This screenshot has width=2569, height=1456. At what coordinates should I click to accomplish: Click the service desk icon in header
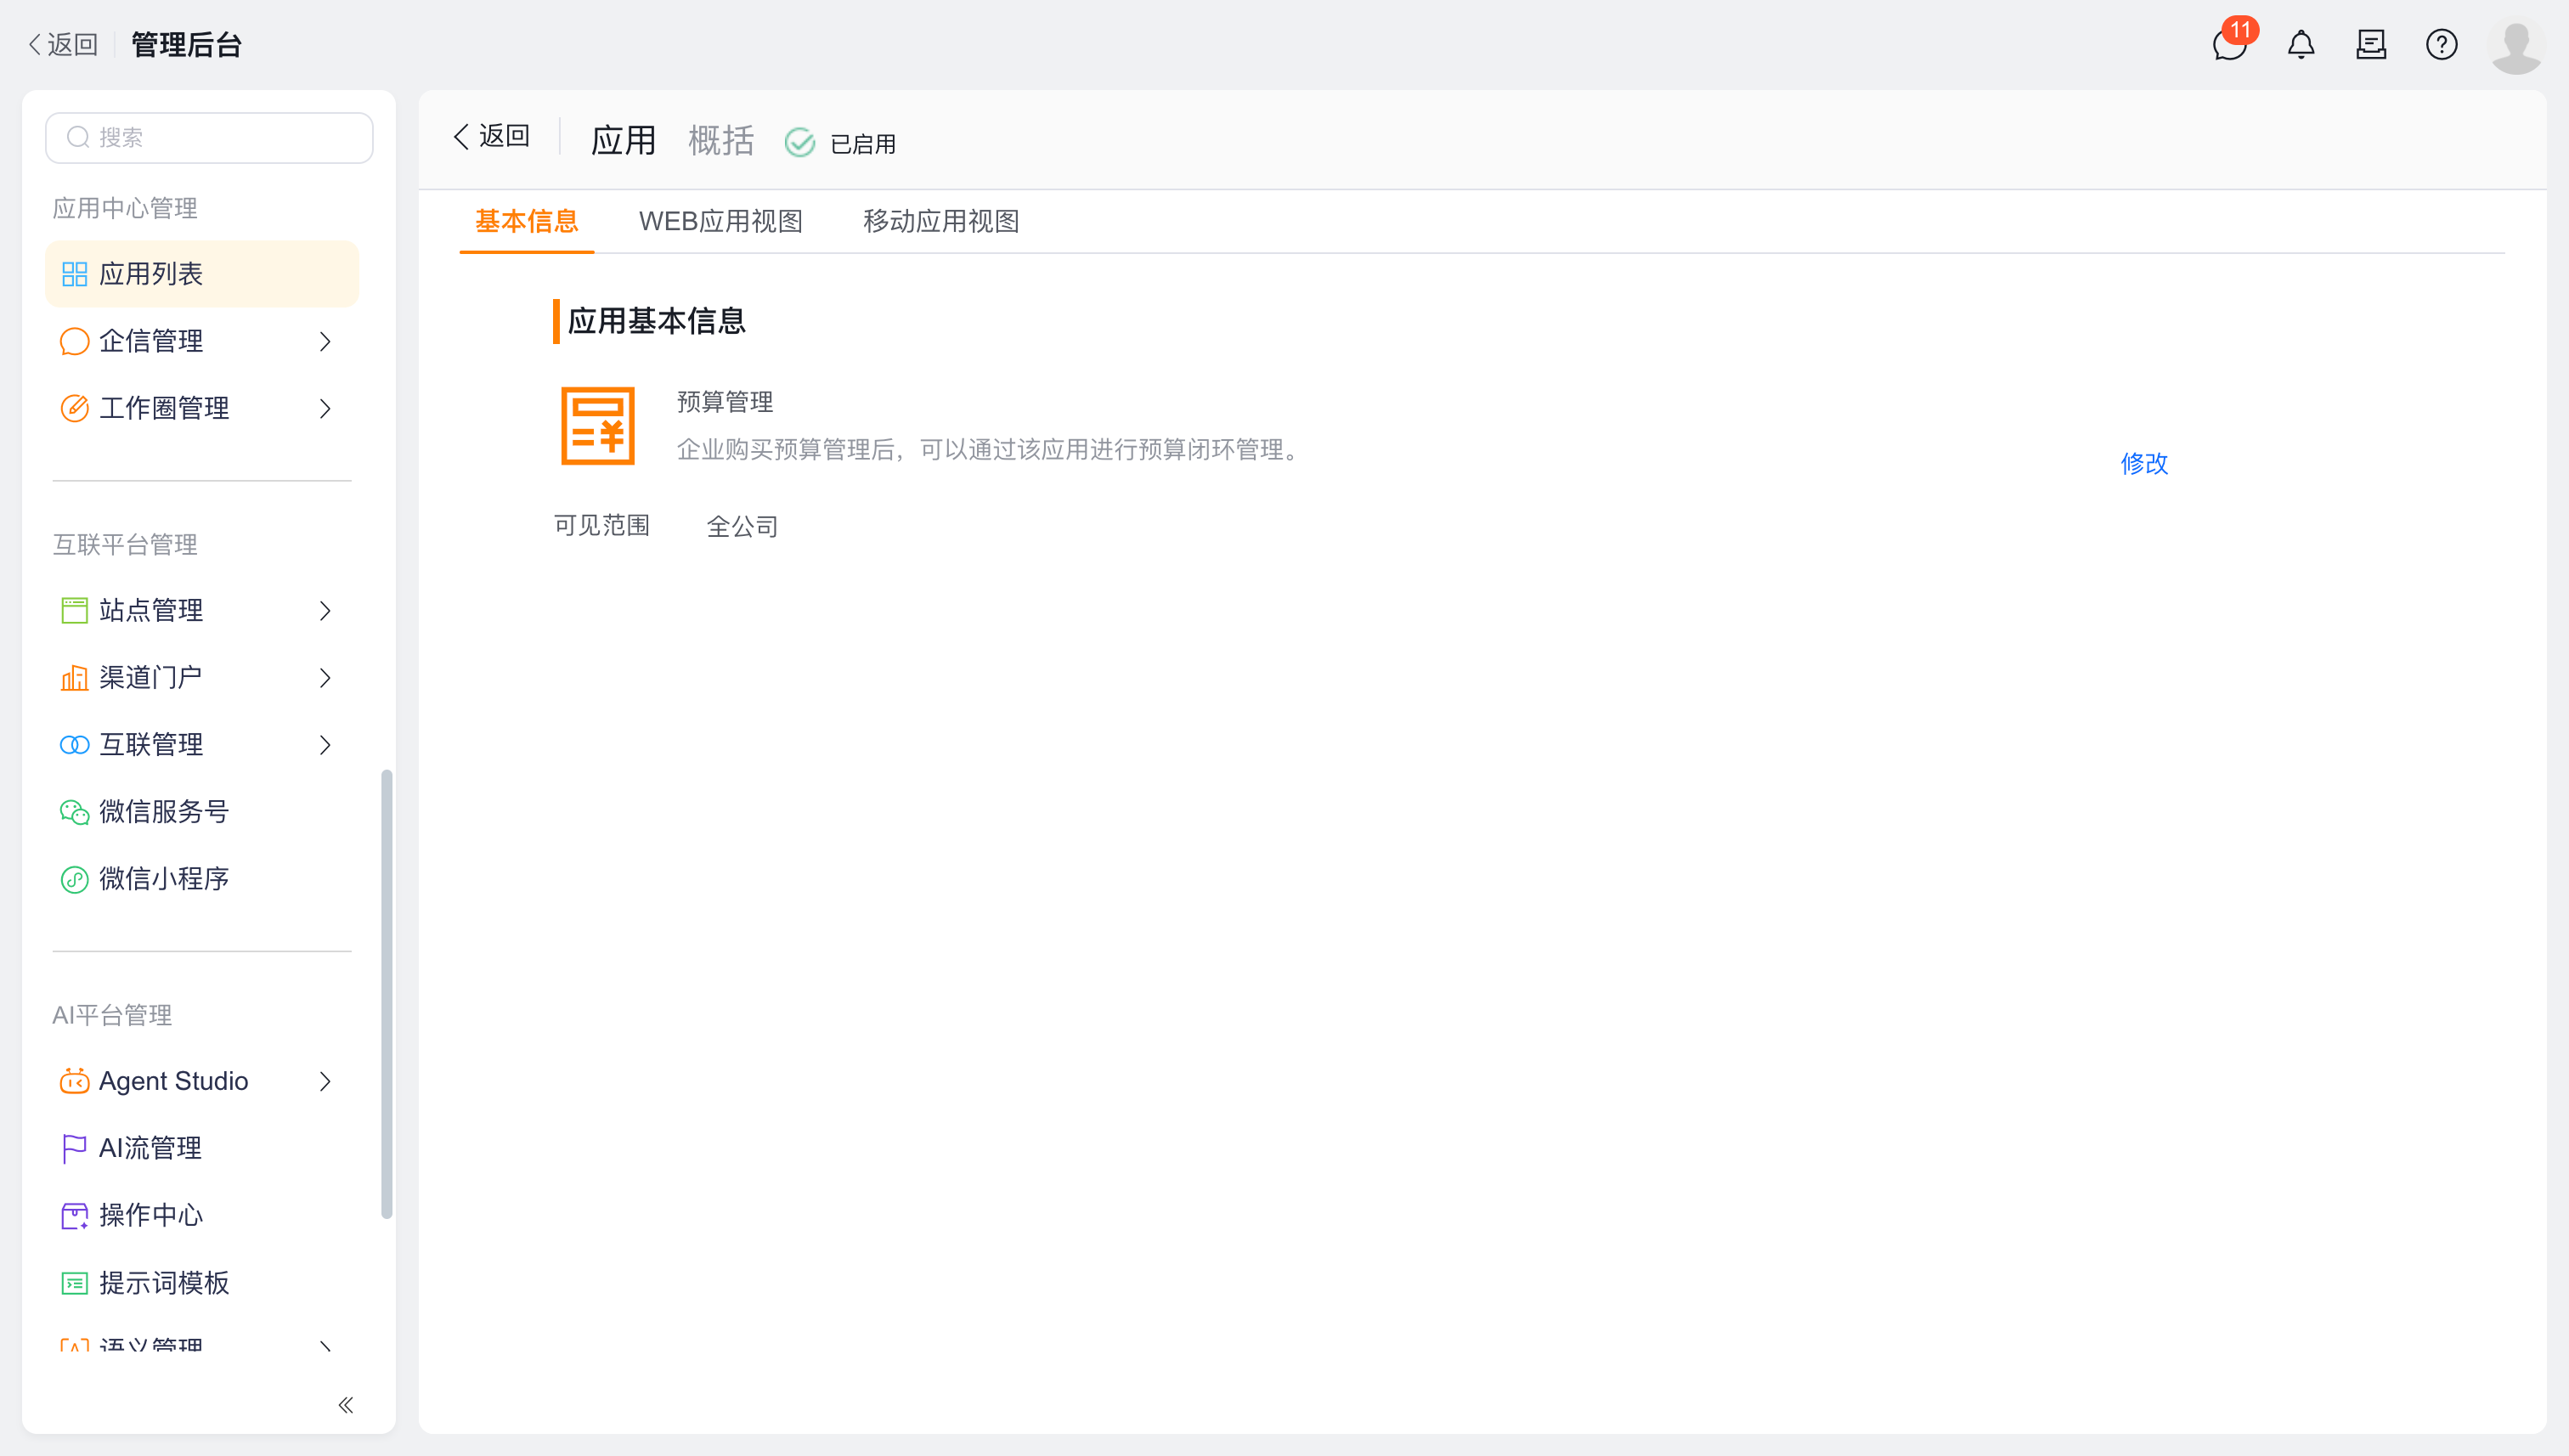(2371, 44)
